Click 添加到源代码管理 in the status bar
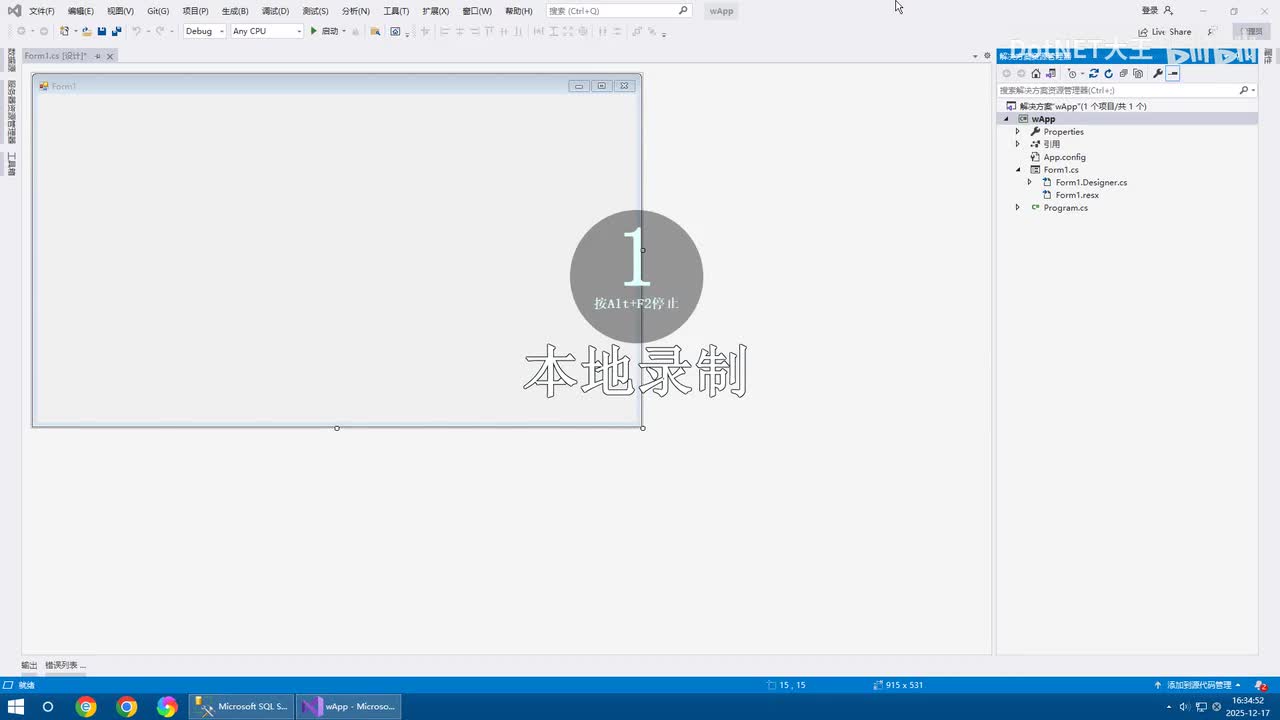This screenshot has width=1280, height=720. pyautogui.click(x=1198, y=685)
